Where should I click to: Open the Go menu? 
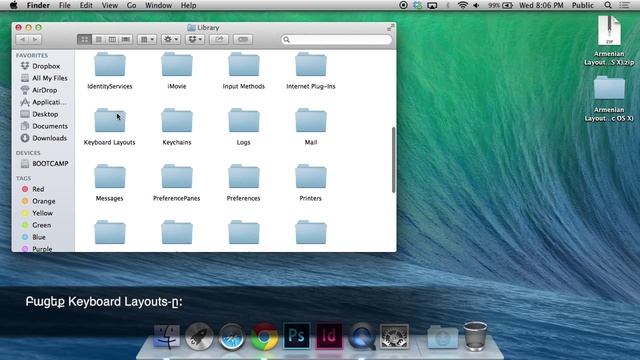click(131, 5)
